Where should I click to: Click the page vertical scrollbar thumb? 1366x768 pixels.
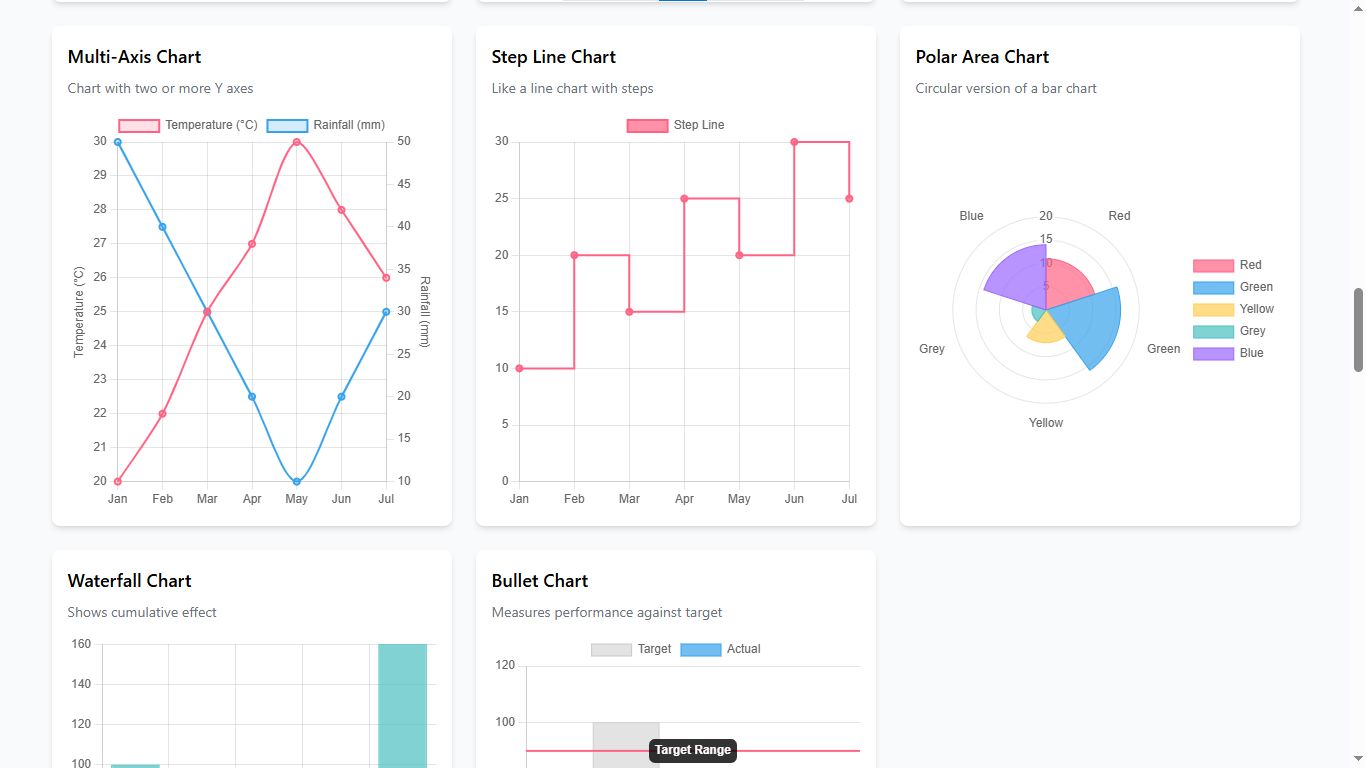click(1358, 330)
